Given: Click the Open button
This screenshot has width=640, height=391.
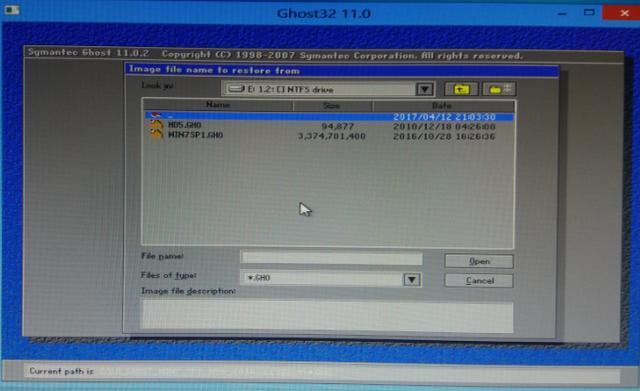Looking at the screenshot, I should [479, 261].
